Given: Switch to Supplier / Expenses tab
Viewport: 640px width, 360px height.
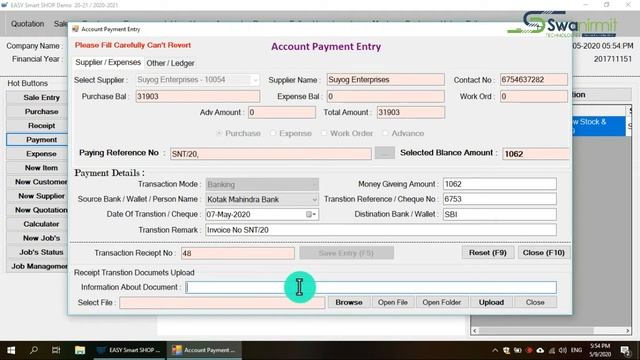Looking at the screenshot, I should (x=108, y=62).
